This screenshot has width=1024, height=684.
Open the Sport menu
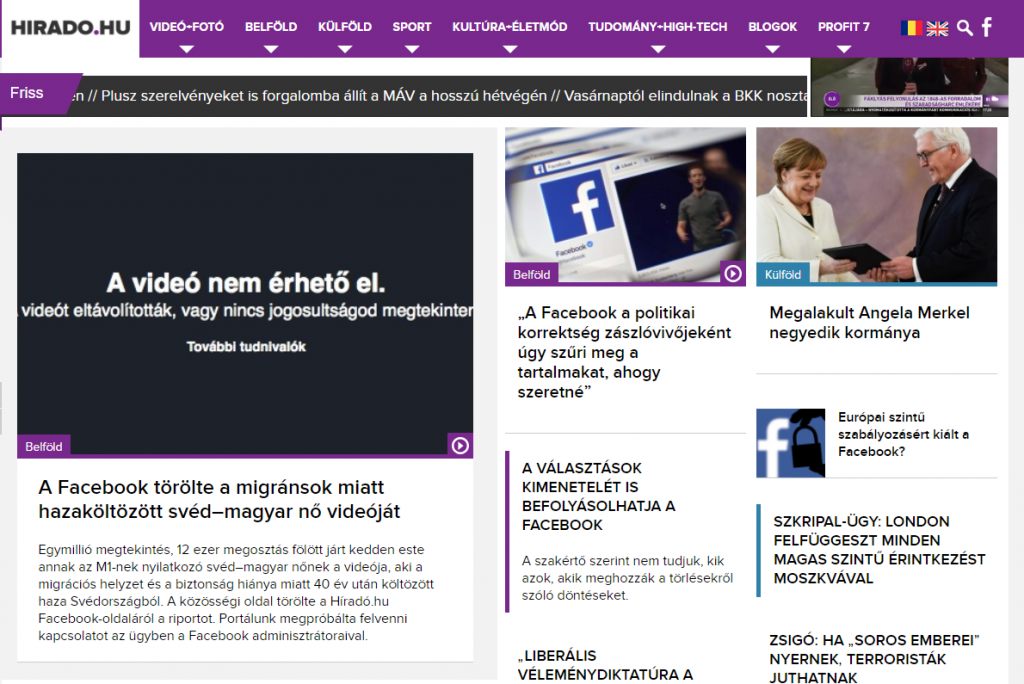[x=412, y=27]
